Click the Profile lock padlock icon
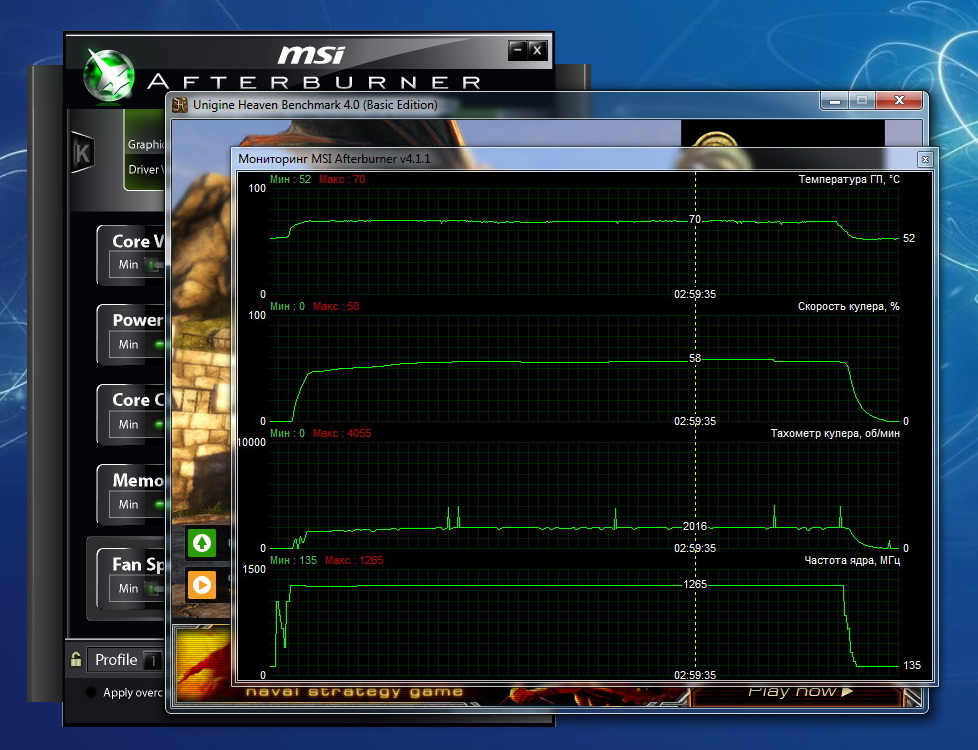The height and width of the screenshot is (750, 978). tap(75, 660)
